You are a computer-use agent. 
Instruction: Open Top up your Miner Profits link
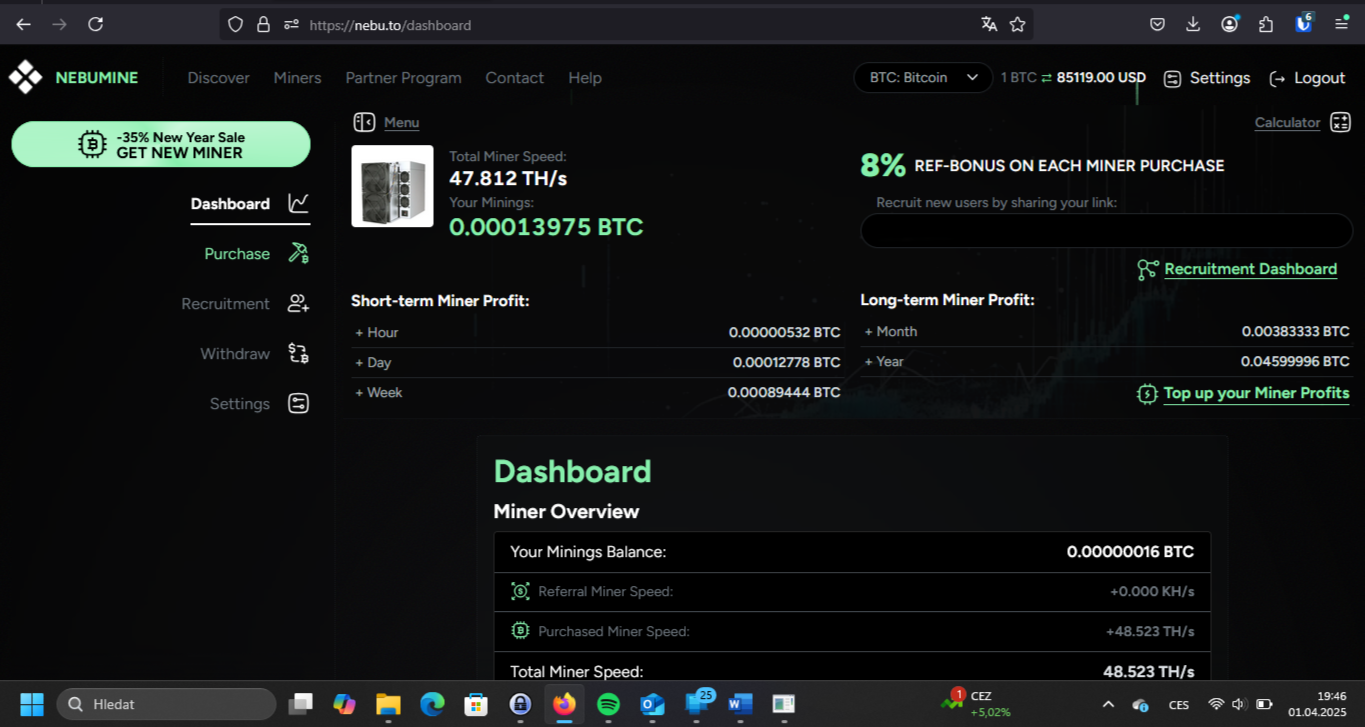click(x=1256, y=393)
